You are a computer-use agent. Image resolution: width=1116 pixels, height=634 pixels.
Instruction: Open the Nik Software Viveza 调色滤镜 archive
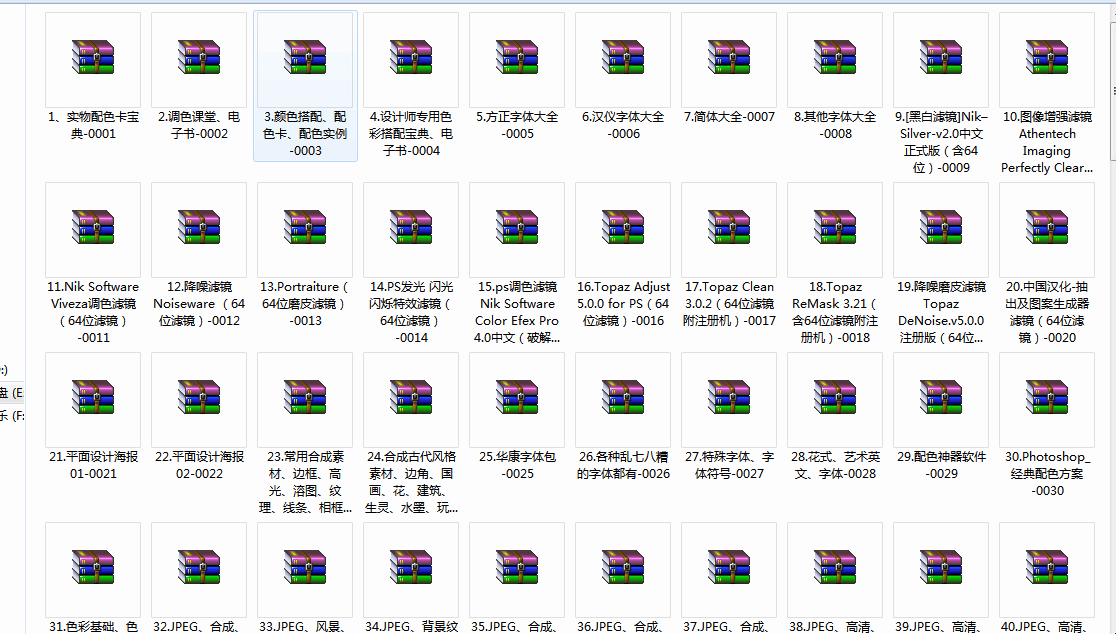(x=92, y=229)
